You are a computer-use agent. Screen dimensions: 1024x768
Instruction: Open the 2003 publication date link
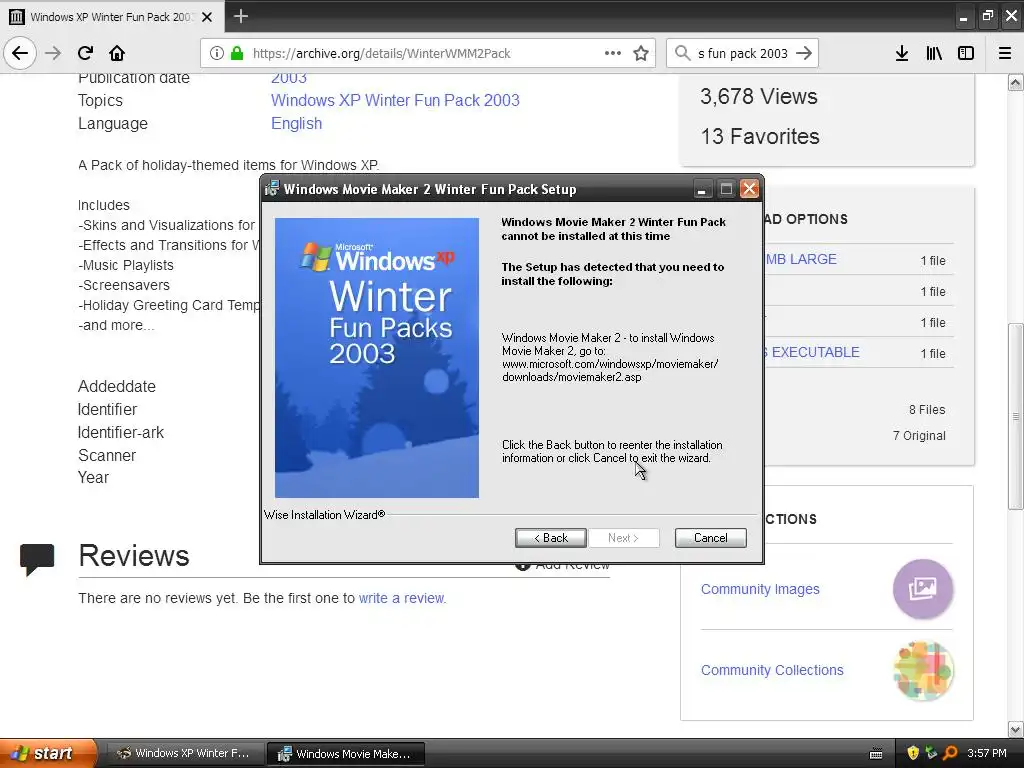(289, 77)
